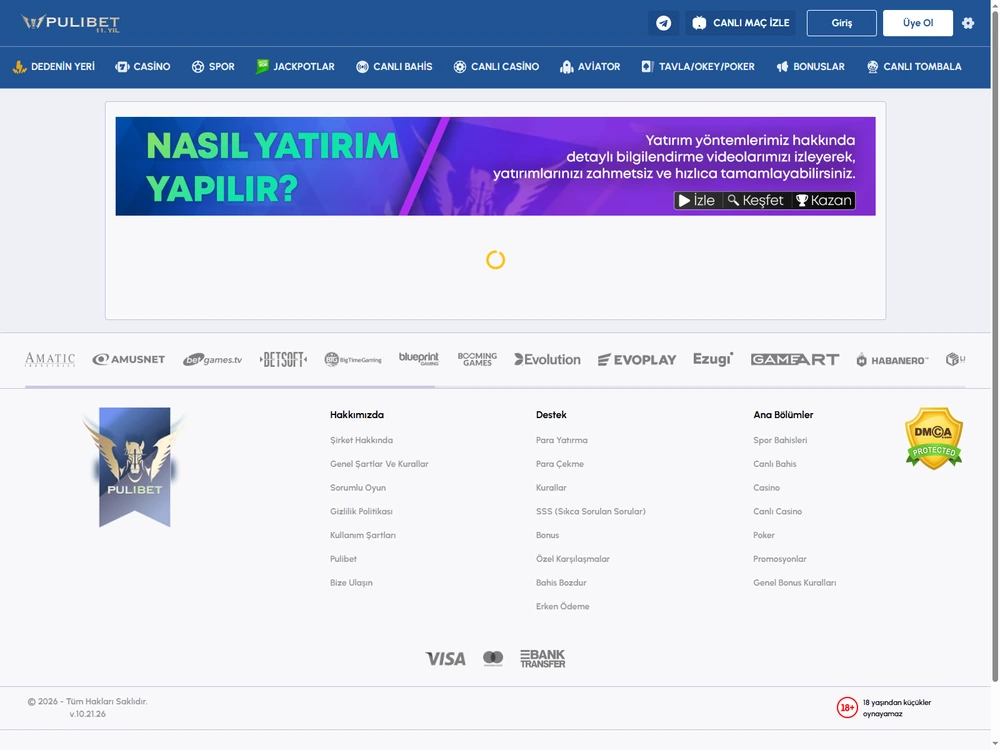Open the Jackpotlar menu item
This screenshot has width=1000, height=750.
[x=295, y=66]
